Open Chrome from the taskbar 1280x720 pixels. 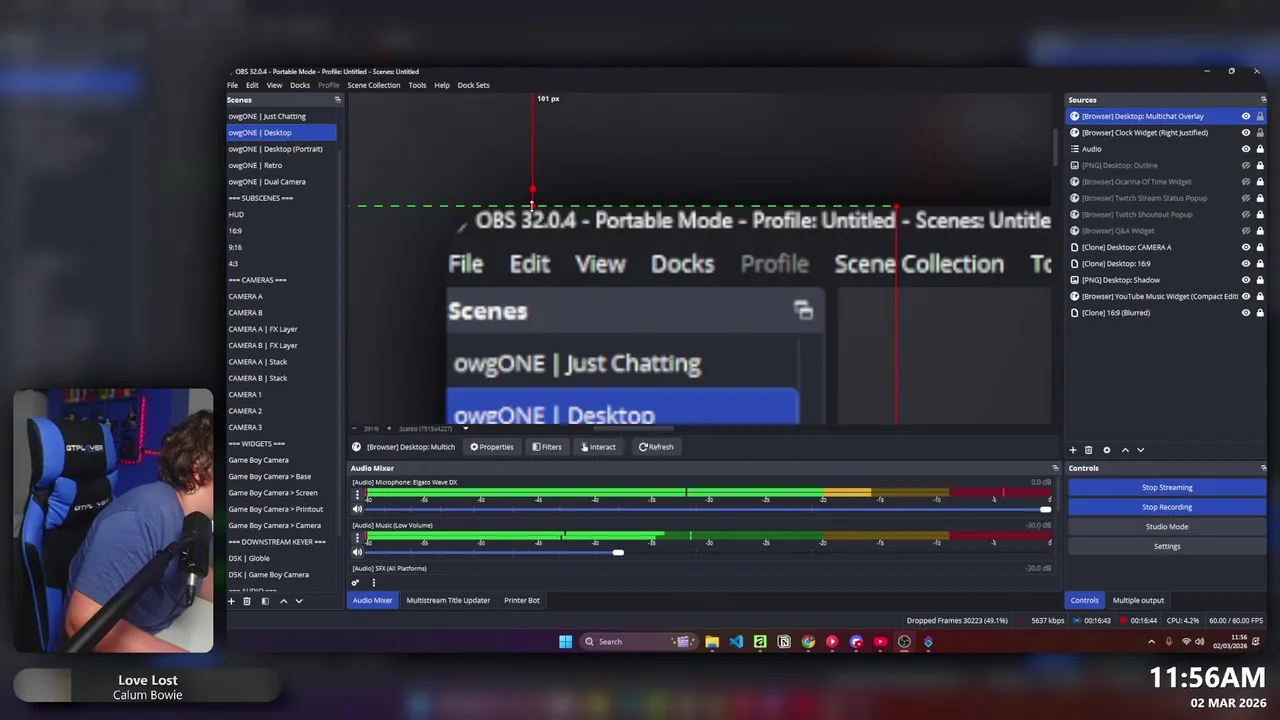[x=808, y=642]
